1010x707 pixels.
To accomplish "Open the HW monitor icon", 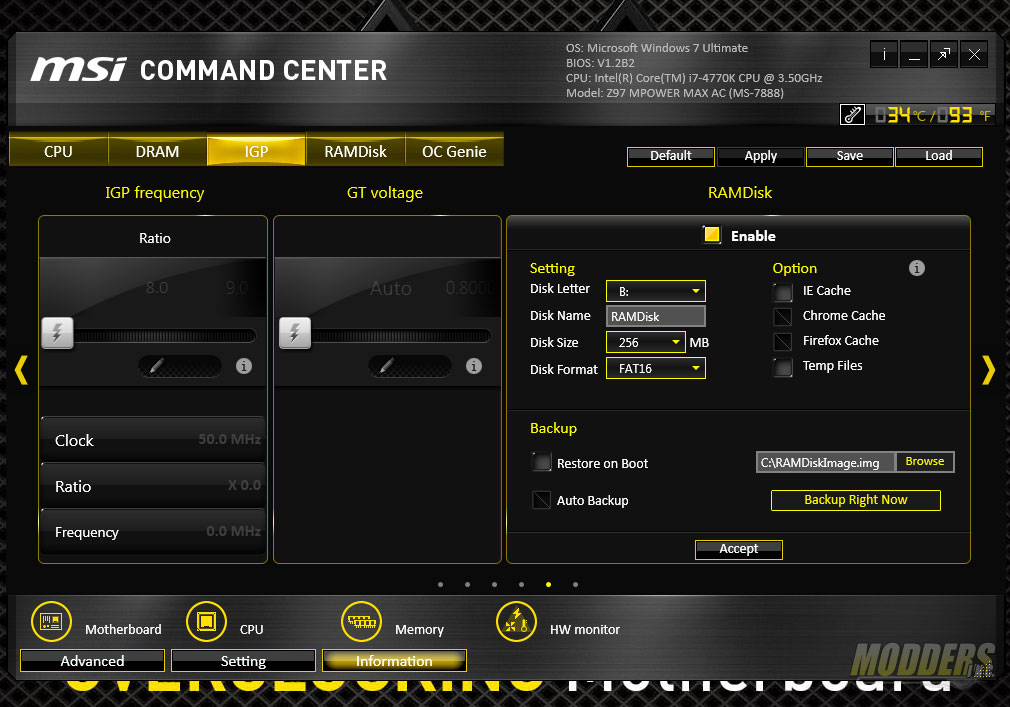I will [516, 621].
